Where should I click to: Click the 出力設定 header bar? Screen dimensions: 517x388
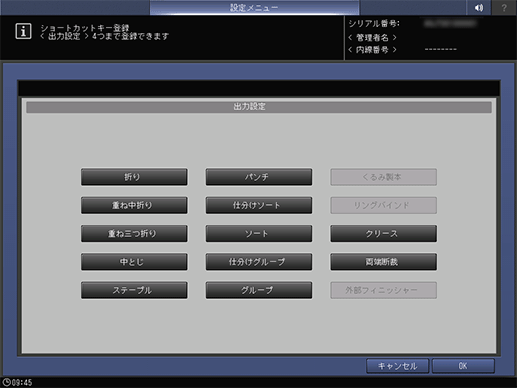click(x=259, y=107)
